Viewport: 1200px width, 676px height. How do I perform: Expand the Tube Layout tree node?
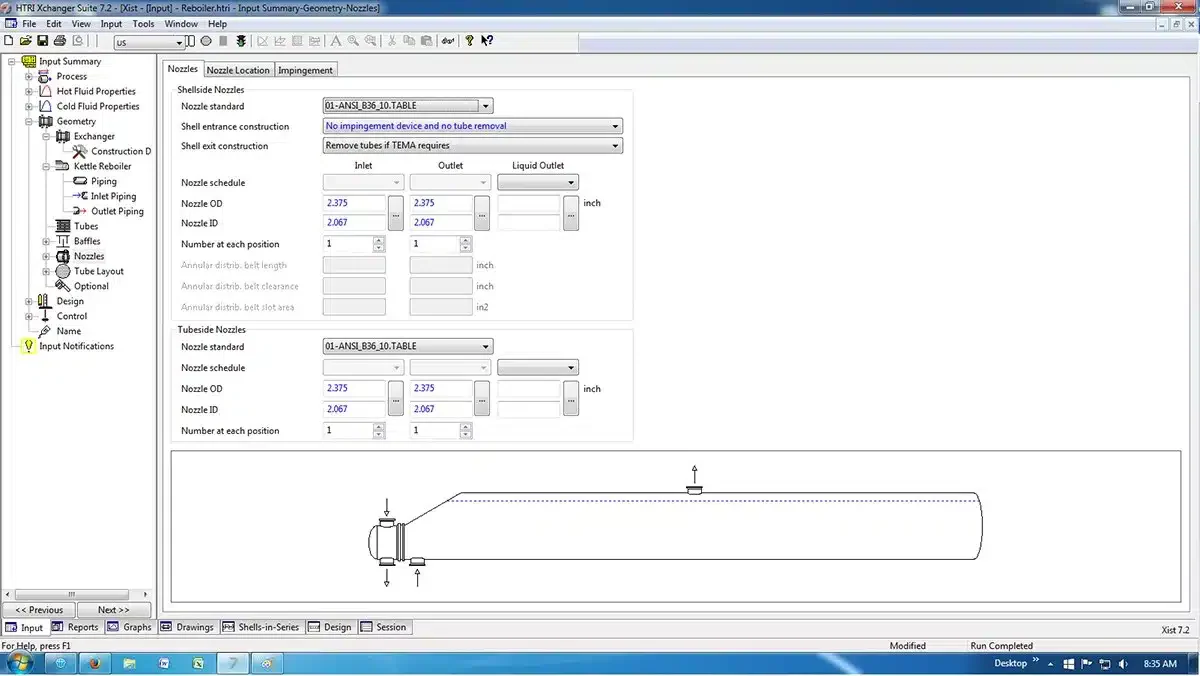pyautogui.click(x=46, y=271)
